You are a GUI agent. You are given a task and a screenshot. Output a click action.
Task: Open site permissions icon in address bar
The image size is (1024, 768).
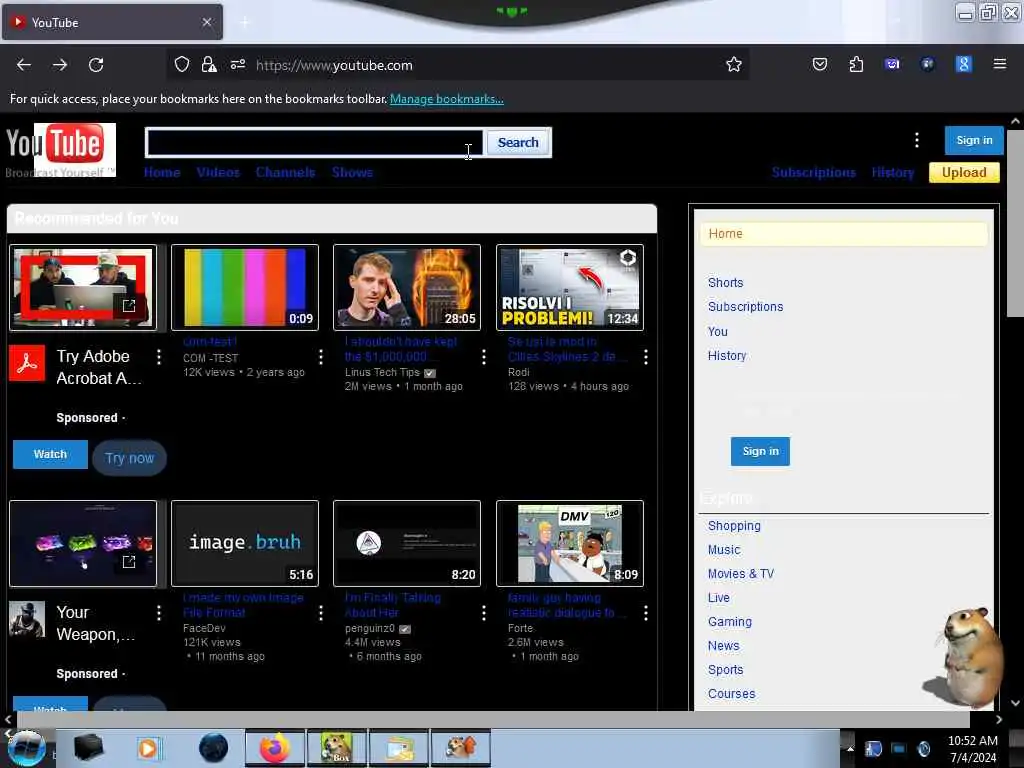238,64
